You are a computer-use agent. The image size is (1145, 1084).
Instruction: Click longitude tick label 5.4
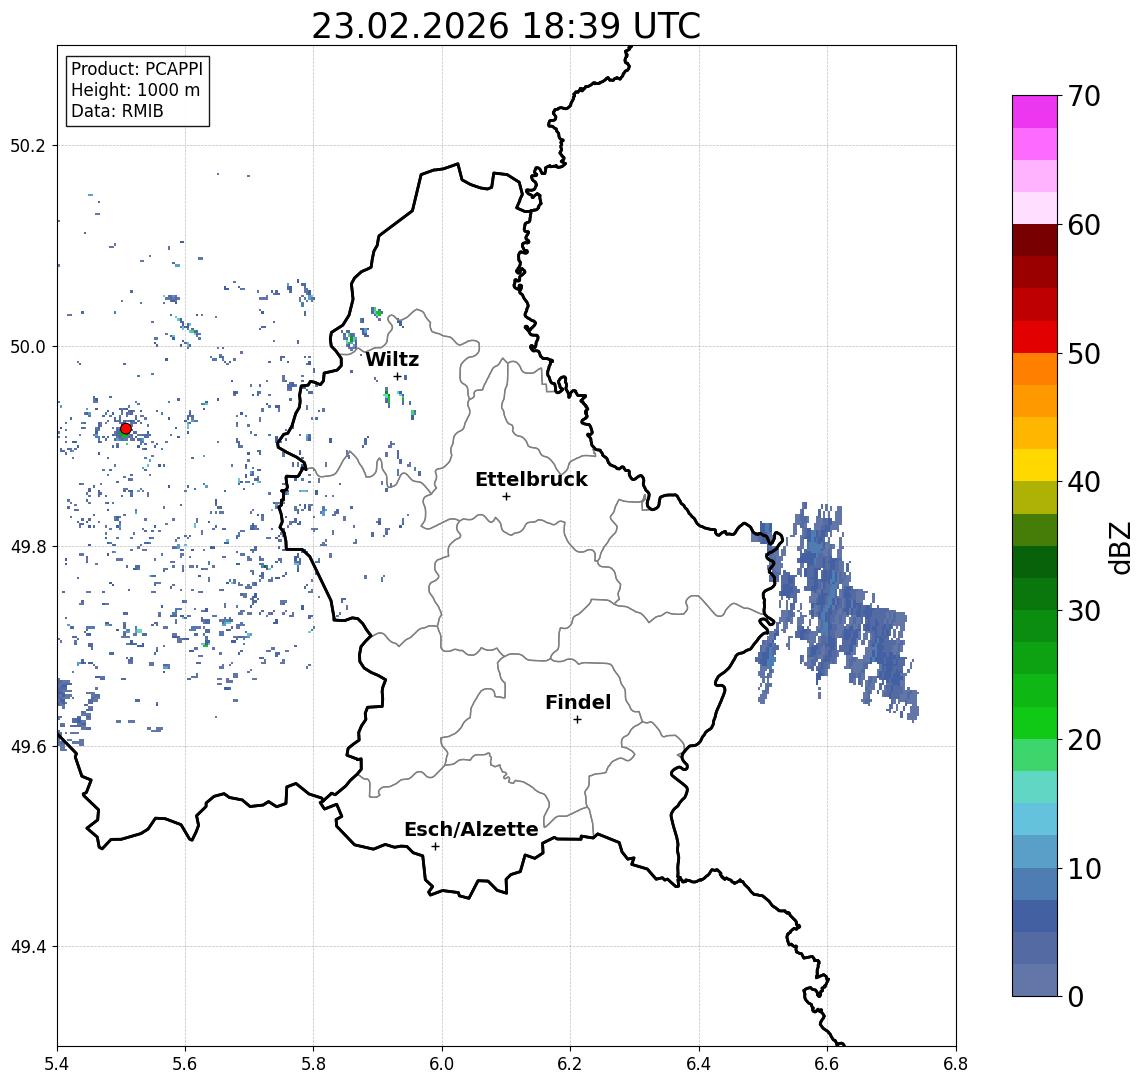[57, 1064]
